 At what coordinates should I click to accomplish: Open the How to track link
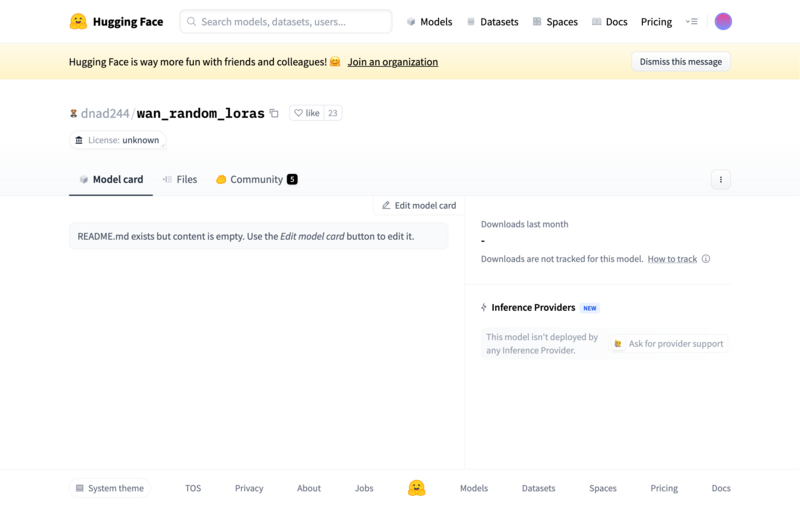pyautogui.click(x=672, y=259)
